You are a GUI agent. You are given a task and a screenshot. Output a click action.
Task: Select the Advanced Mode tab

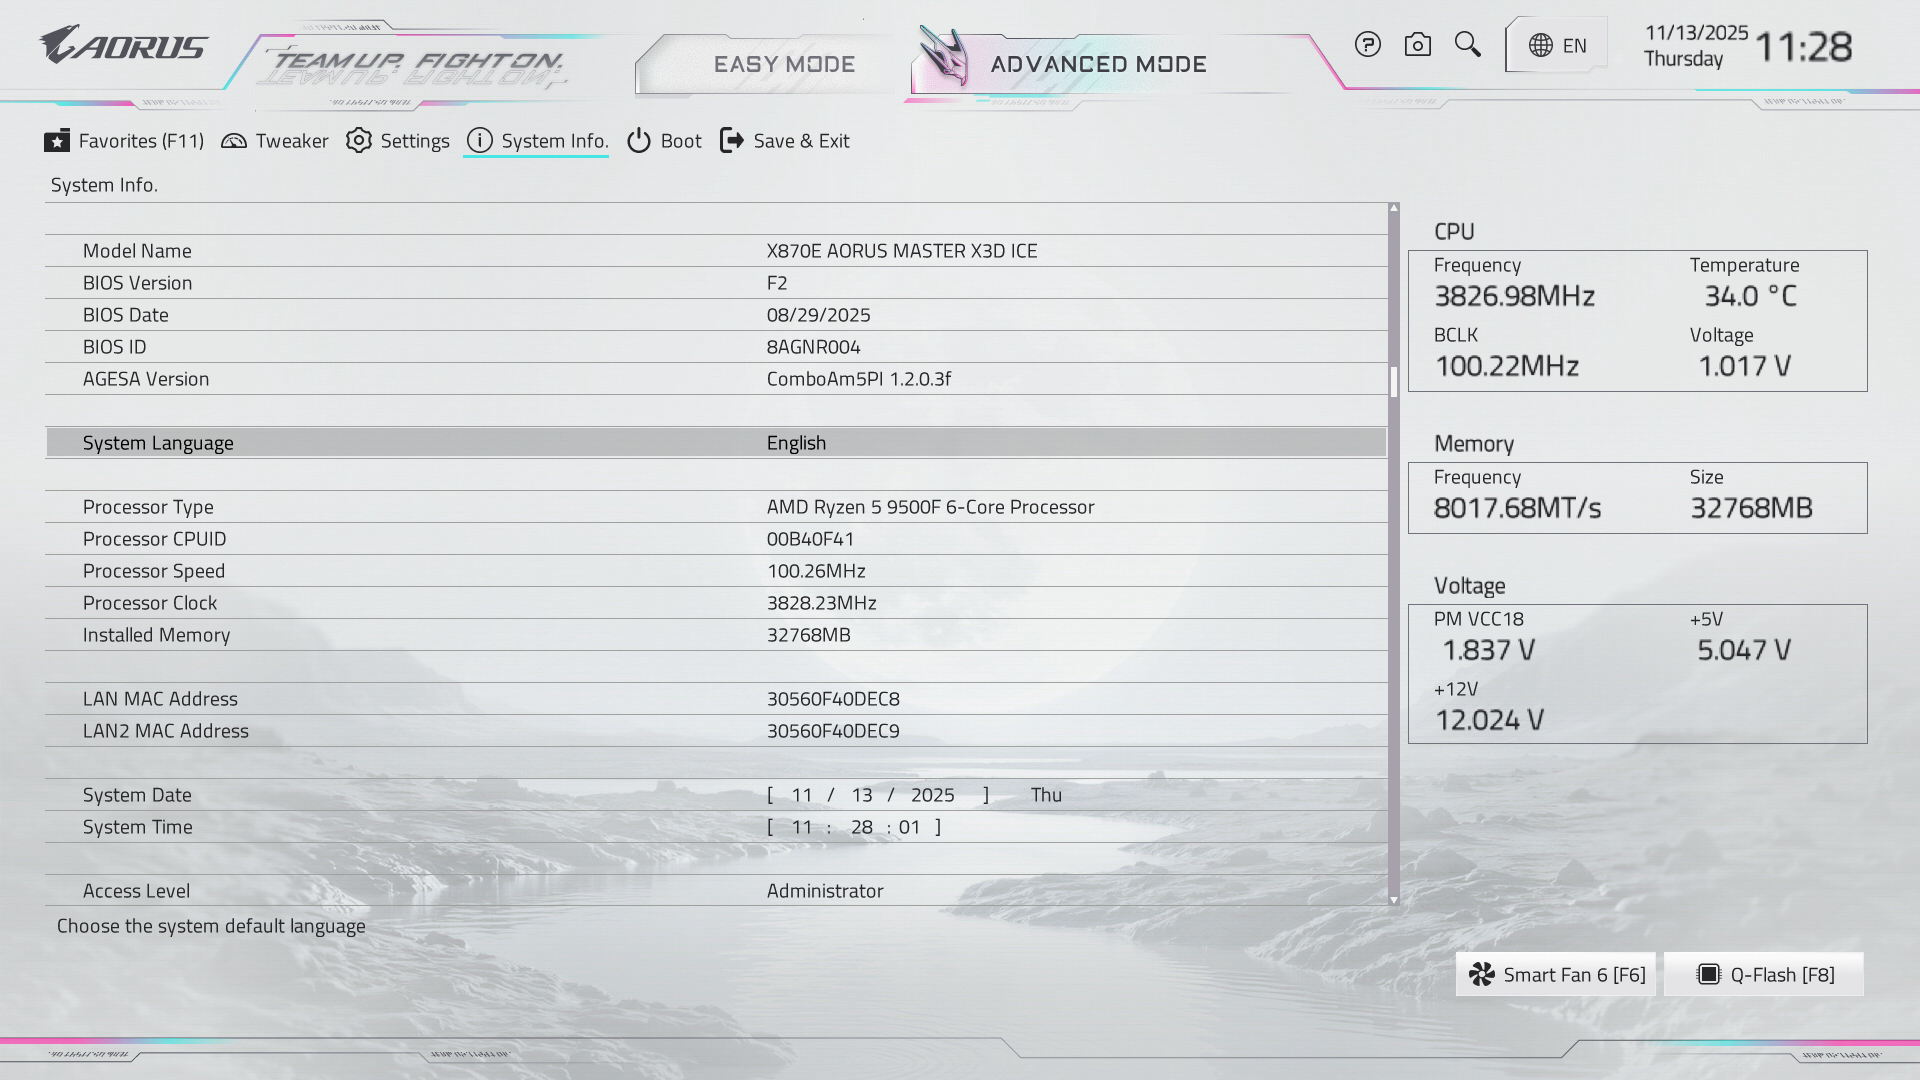click(1098, 65)
